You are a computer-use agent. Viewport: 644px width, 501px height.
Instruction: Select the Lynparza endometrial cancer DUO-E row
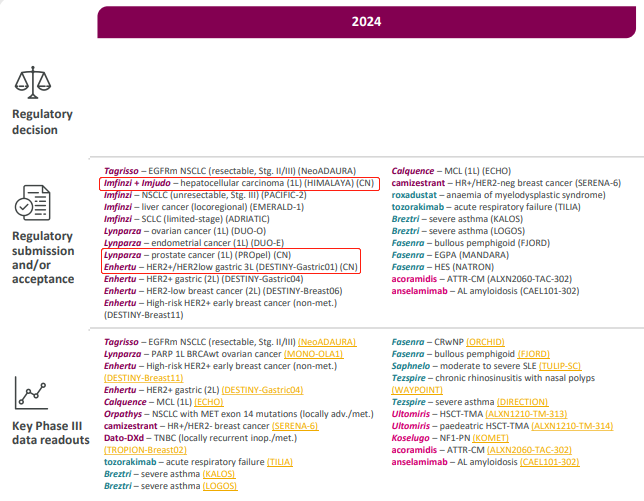(x=194, y=243)
